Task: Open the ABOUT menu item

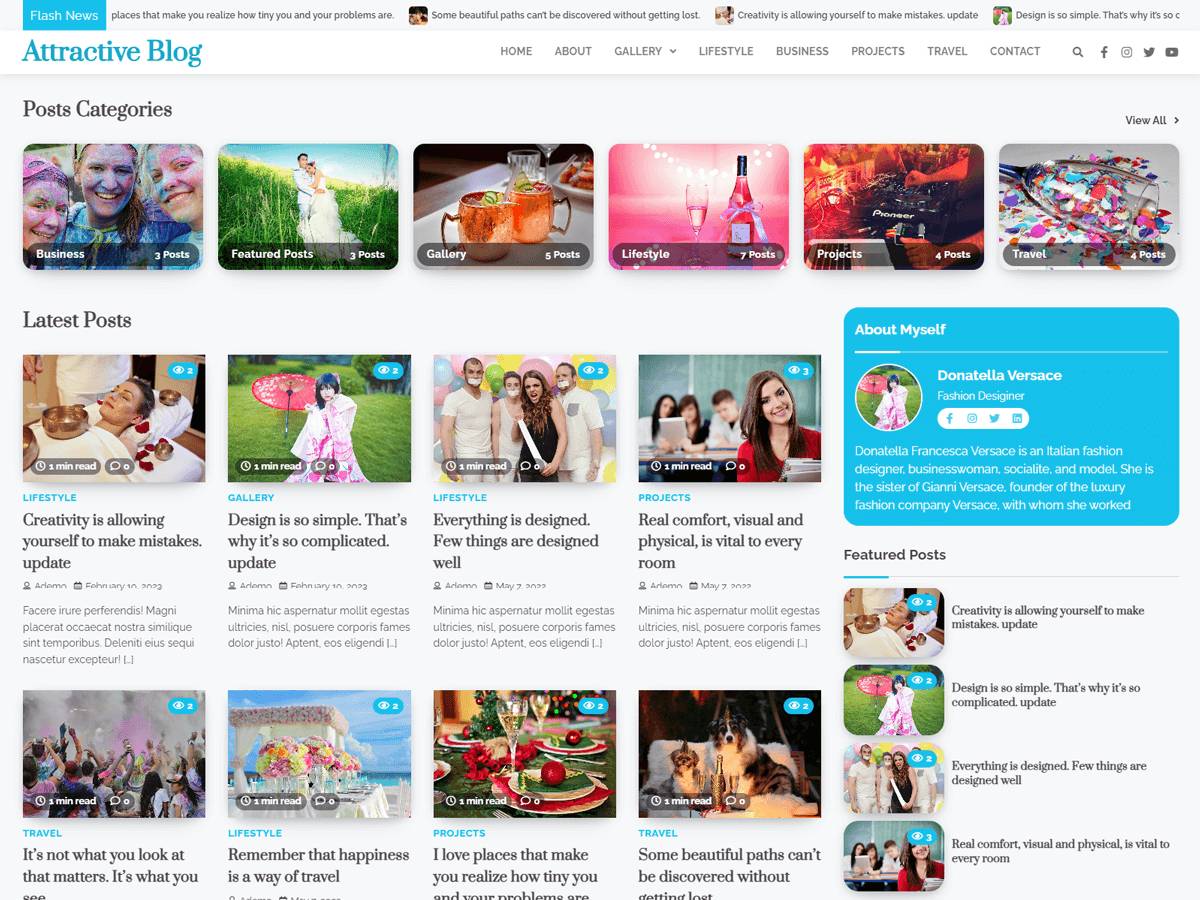Action: tap(573, 51)
